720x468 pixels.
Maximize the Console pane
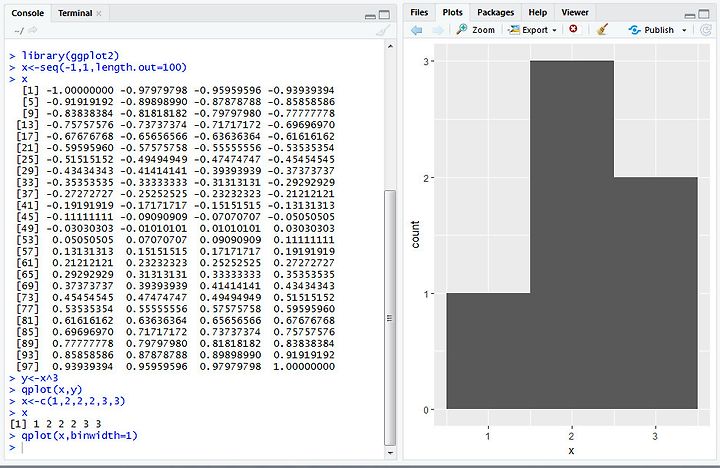pos(384,15)
